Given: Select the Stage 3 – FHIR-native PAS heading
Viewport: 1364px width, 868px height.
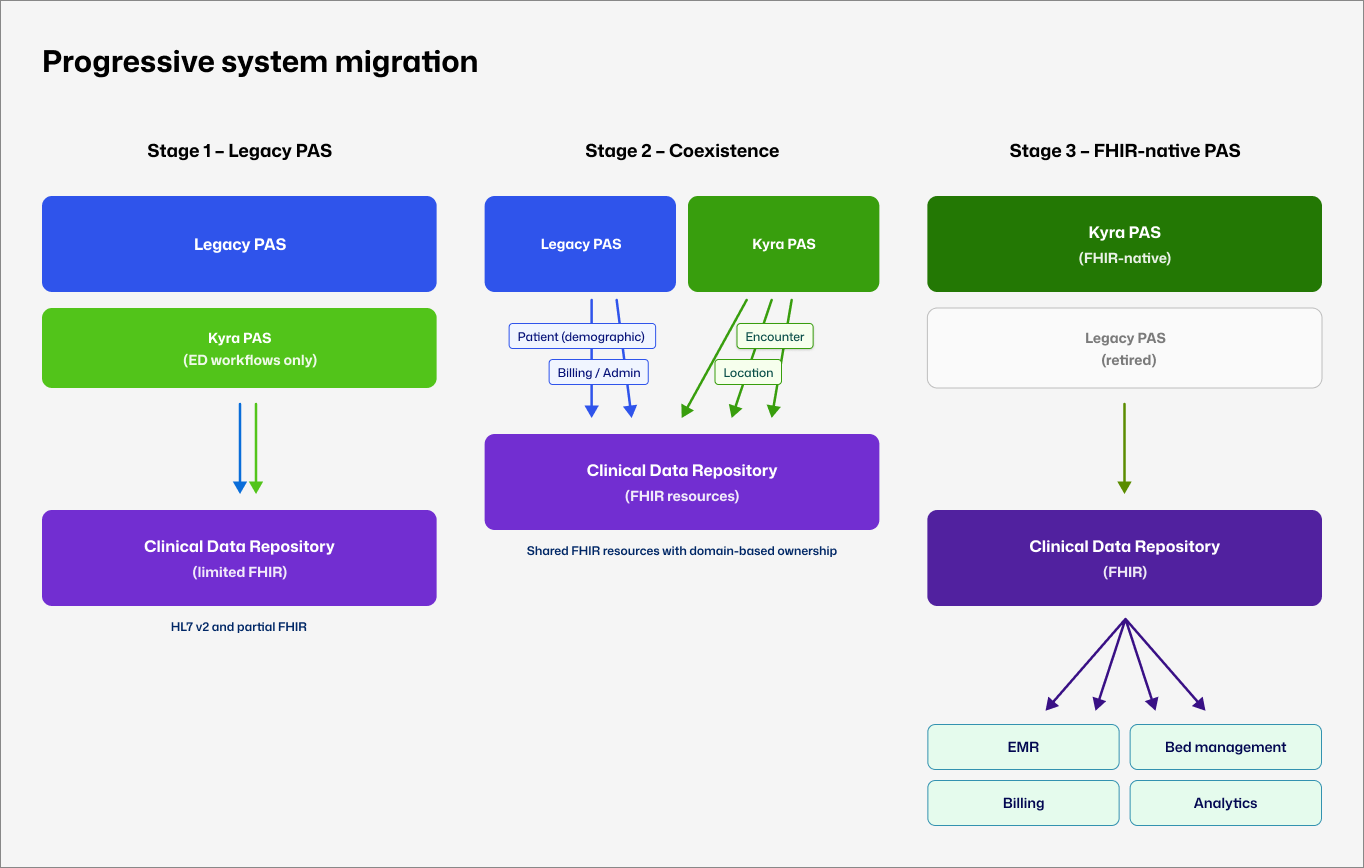Looking at the screenshot, I should pyautogui.click(x=1124, y=150).
